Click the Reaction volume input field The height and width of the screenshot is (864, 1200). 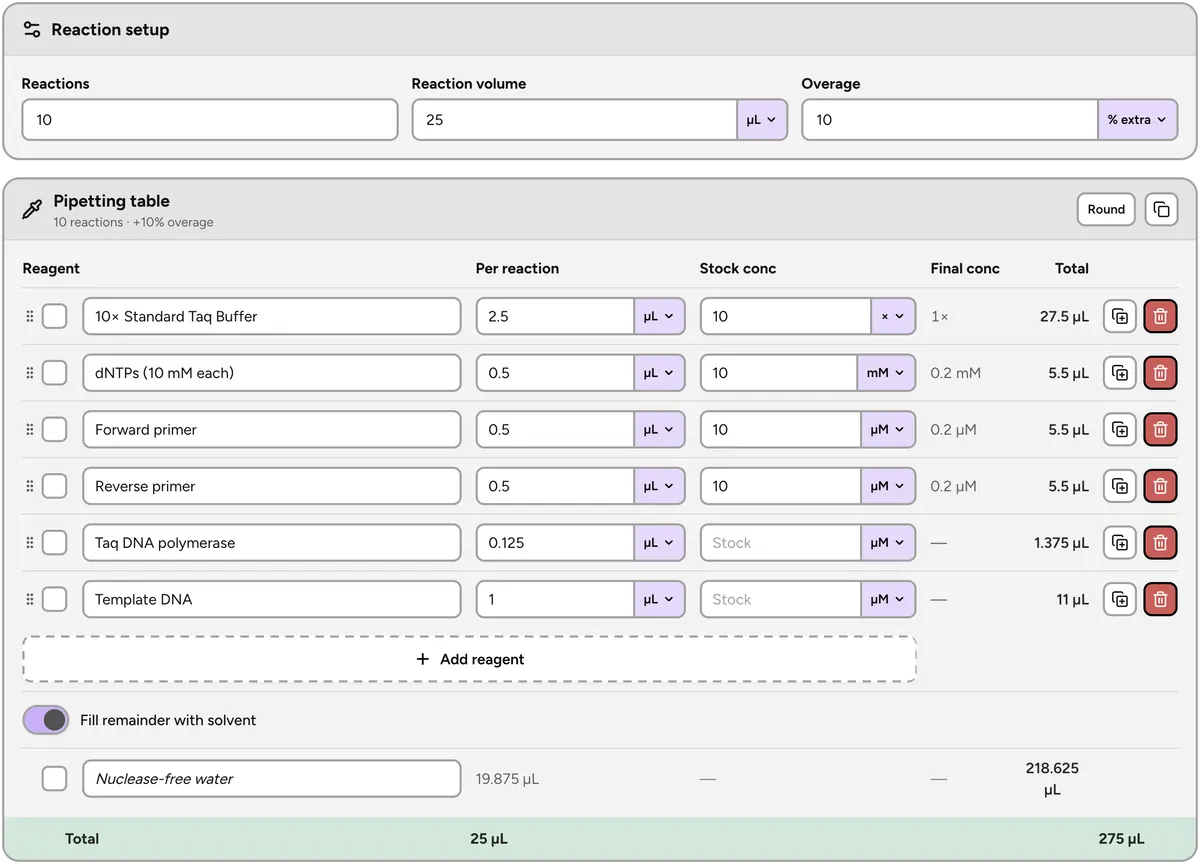coord(575,120)
